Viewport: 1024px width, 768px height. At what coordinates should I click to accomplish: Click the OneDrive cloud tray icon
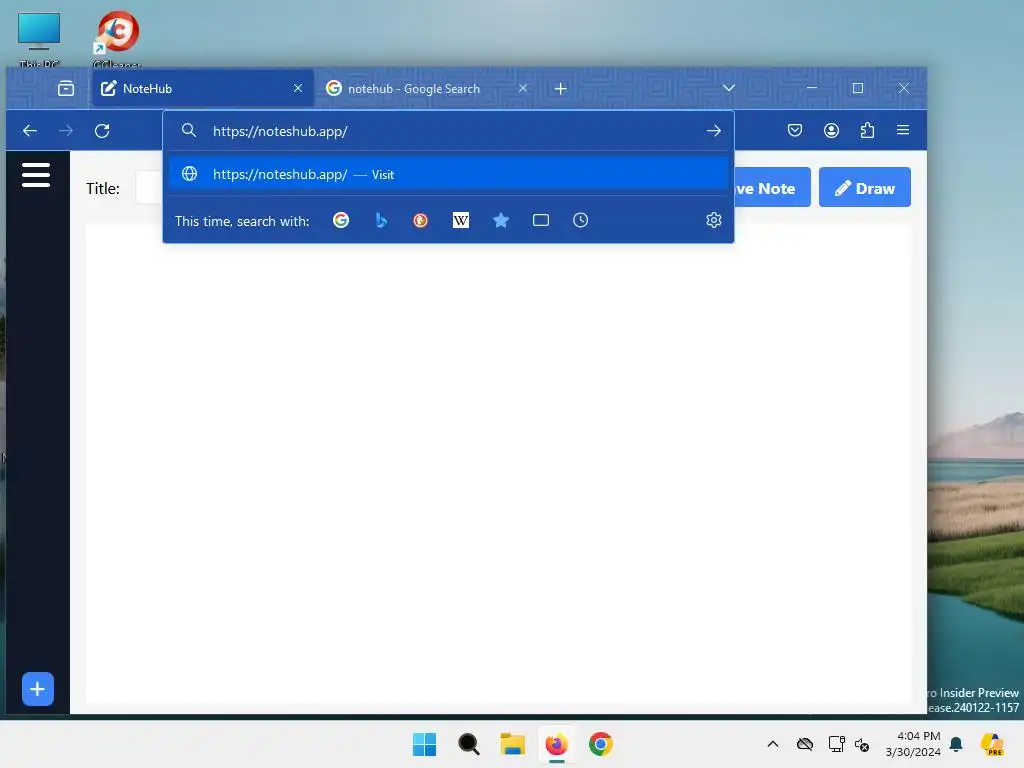coord(805,744)
